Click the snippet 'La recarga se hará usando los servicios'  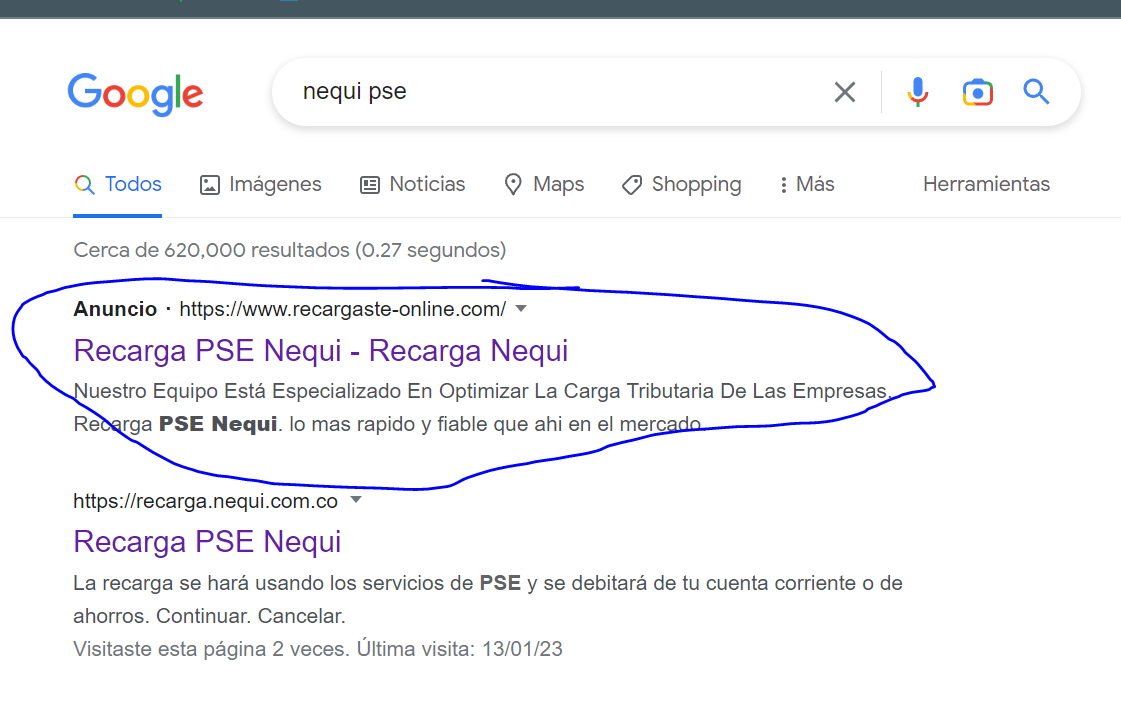tap(488, 599)
